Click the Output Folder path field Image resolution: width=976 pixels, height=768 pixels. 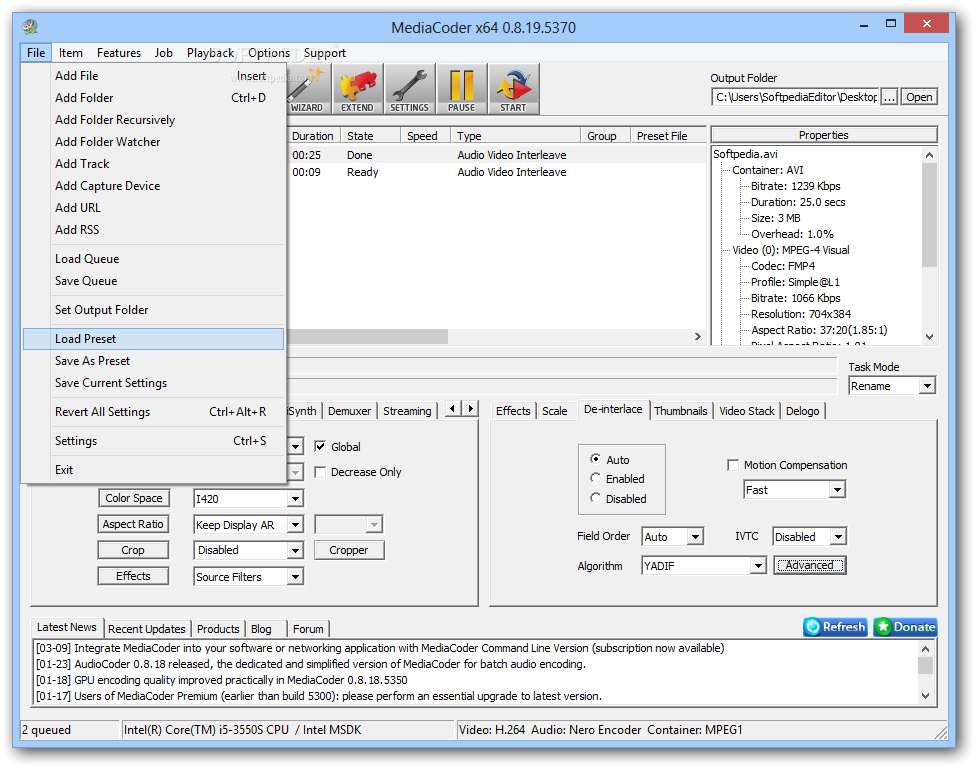(795, 97)
